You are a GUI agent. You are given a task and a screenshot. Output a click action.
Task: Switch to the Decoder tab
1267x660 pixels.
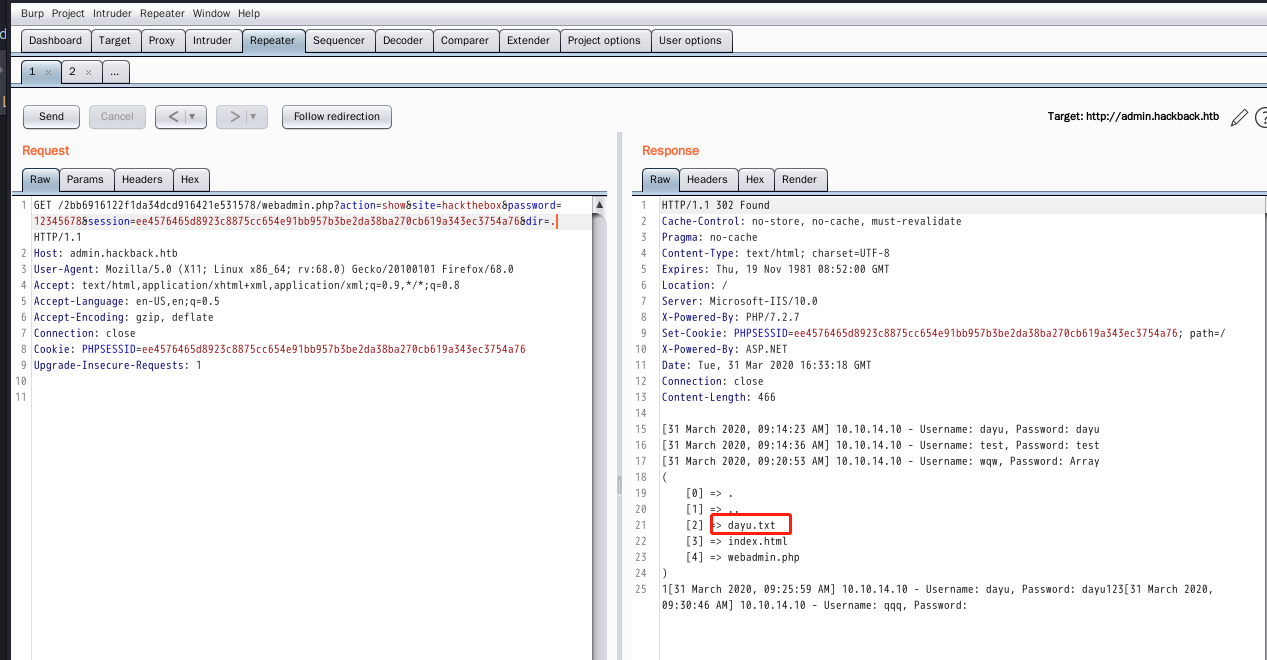click(x=403, y=41)
